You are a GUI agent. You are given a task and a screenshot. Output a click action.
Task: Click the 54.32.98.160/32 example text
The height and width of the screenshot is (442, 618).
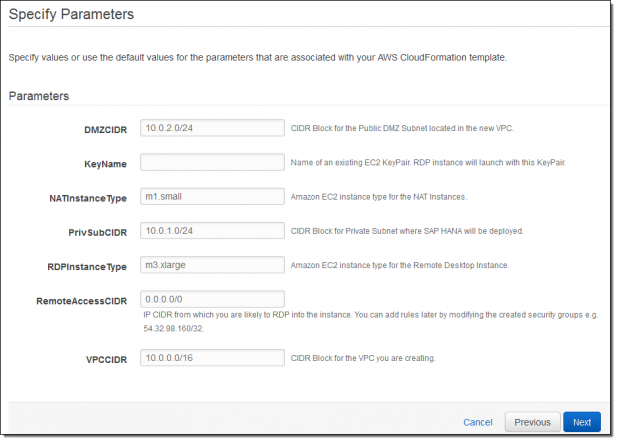(173, 329)
